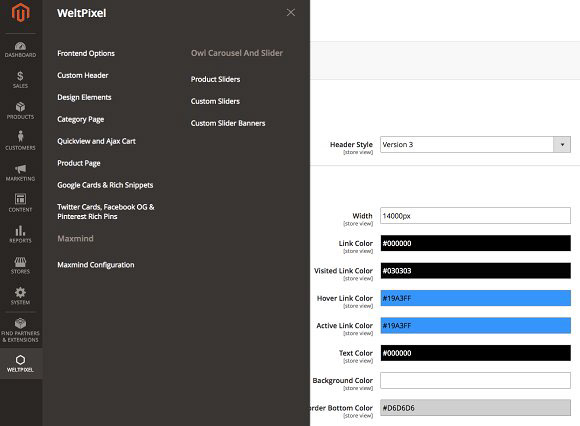The height and width of the screenshot is (426, 580).
Task: Click the WeltPixel panel title
Action: pos(81,13)
